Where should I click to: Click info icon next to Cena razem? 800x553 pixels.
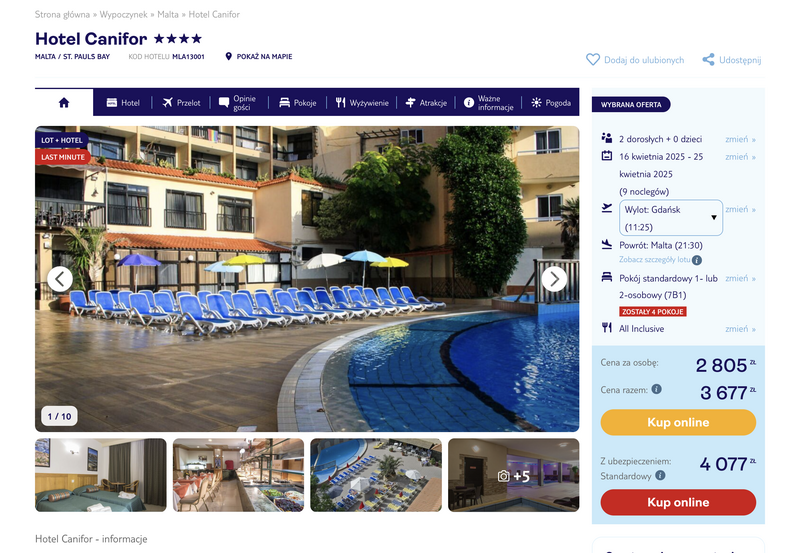pos(657,389)
